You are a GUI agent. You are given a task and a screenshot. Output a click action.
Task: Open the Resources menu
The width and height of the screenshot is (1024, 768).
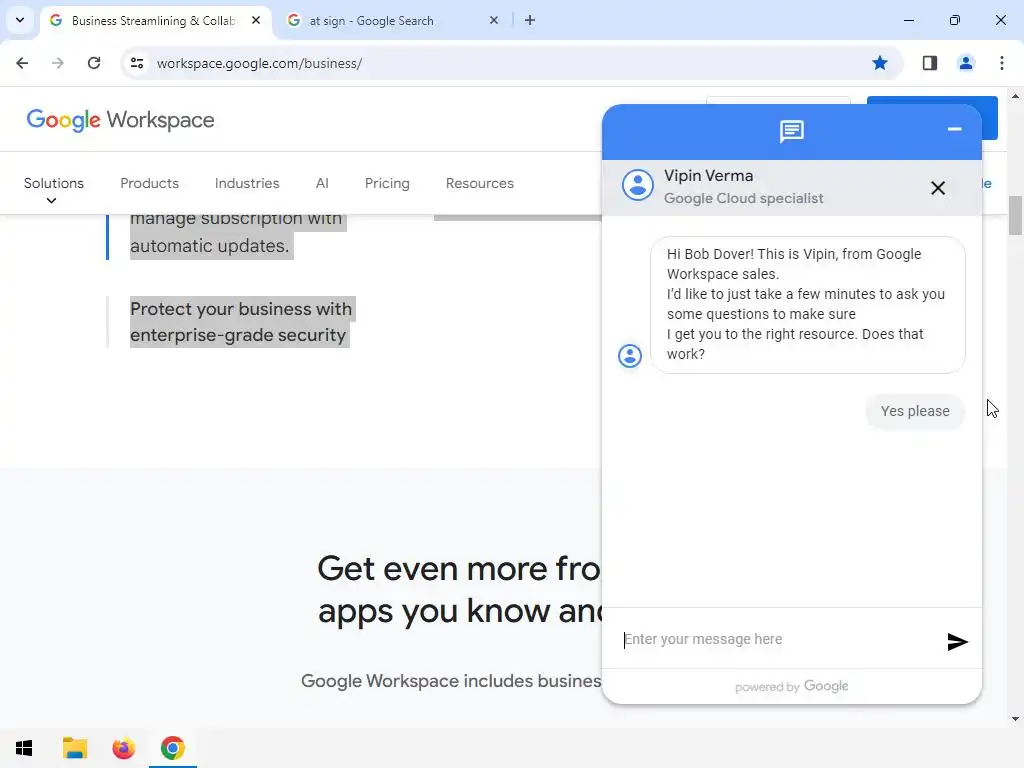480,183
